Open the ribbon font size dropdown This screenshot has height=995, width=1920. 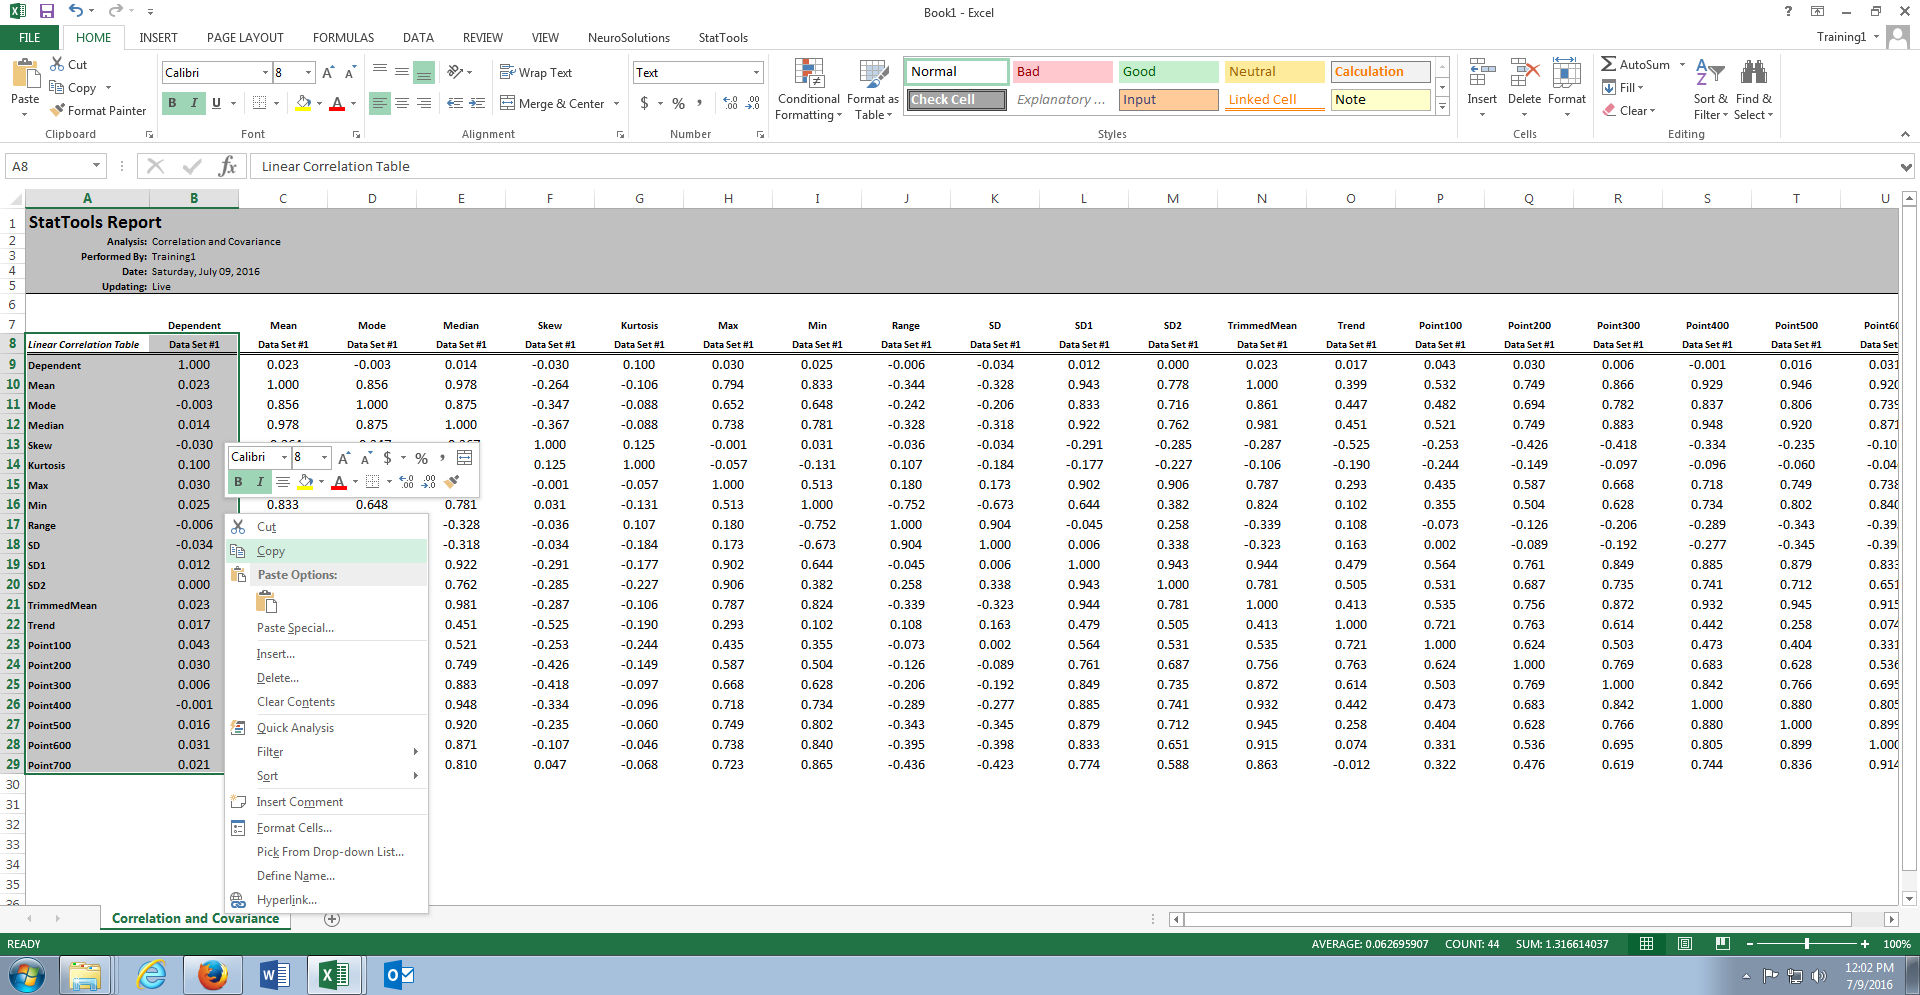(308, 73)
